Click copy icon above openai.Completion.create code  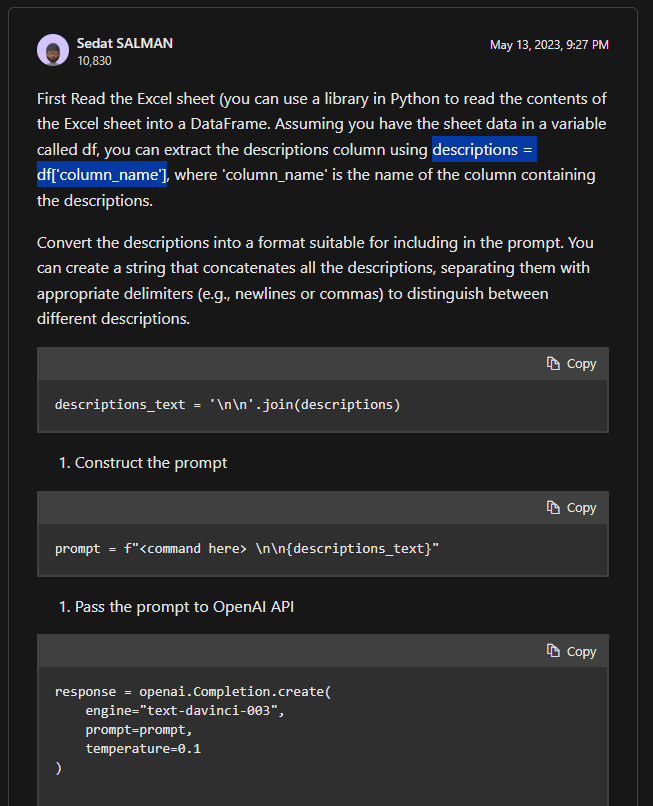click(x=553, y=652)
